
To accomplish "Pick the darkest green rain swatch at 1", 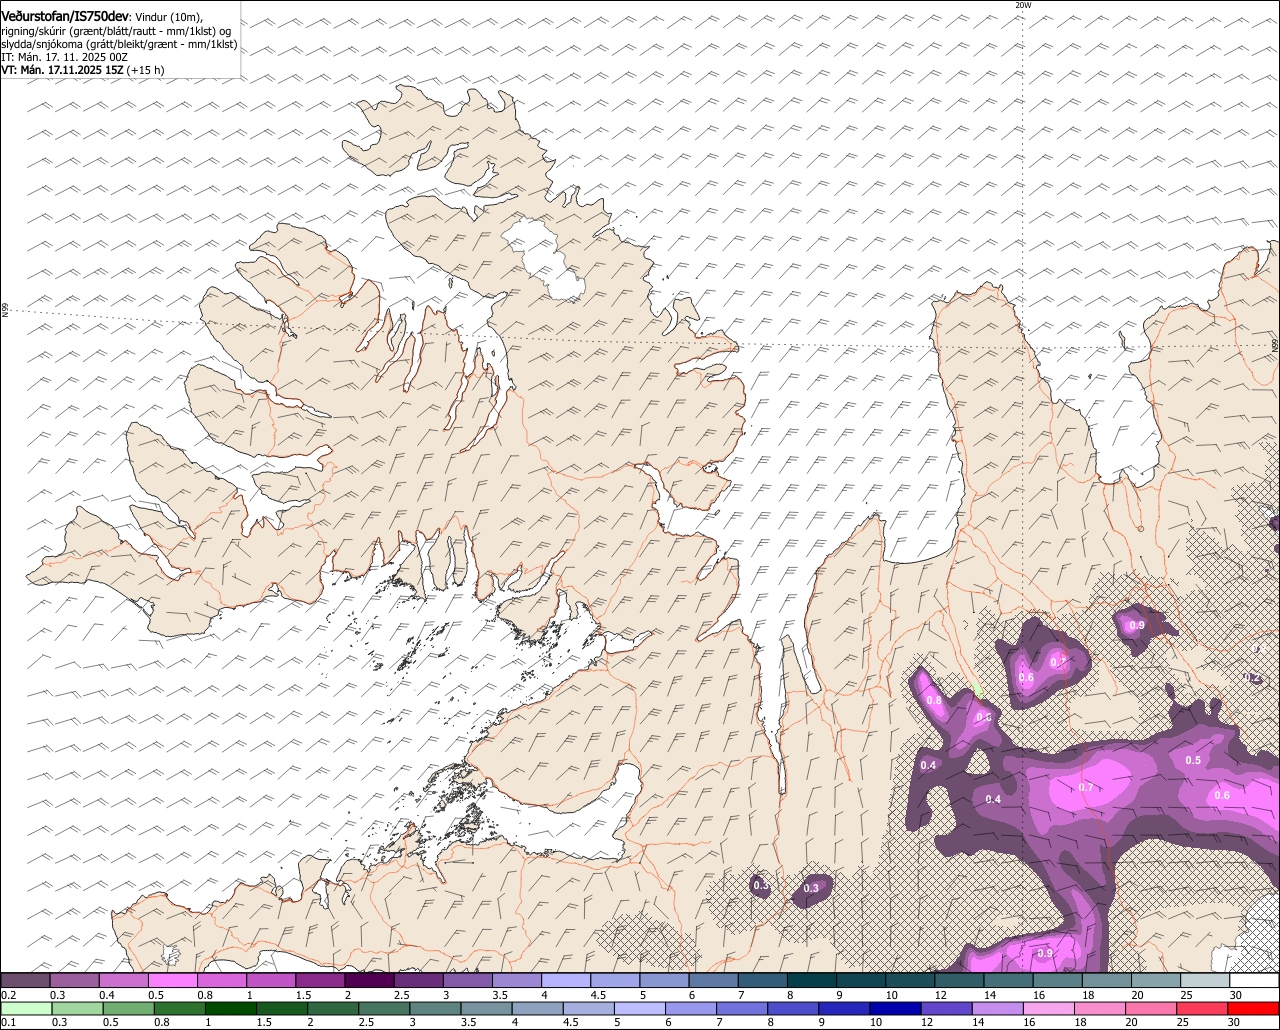I will pyautogui.click(x=232, y=1009).
